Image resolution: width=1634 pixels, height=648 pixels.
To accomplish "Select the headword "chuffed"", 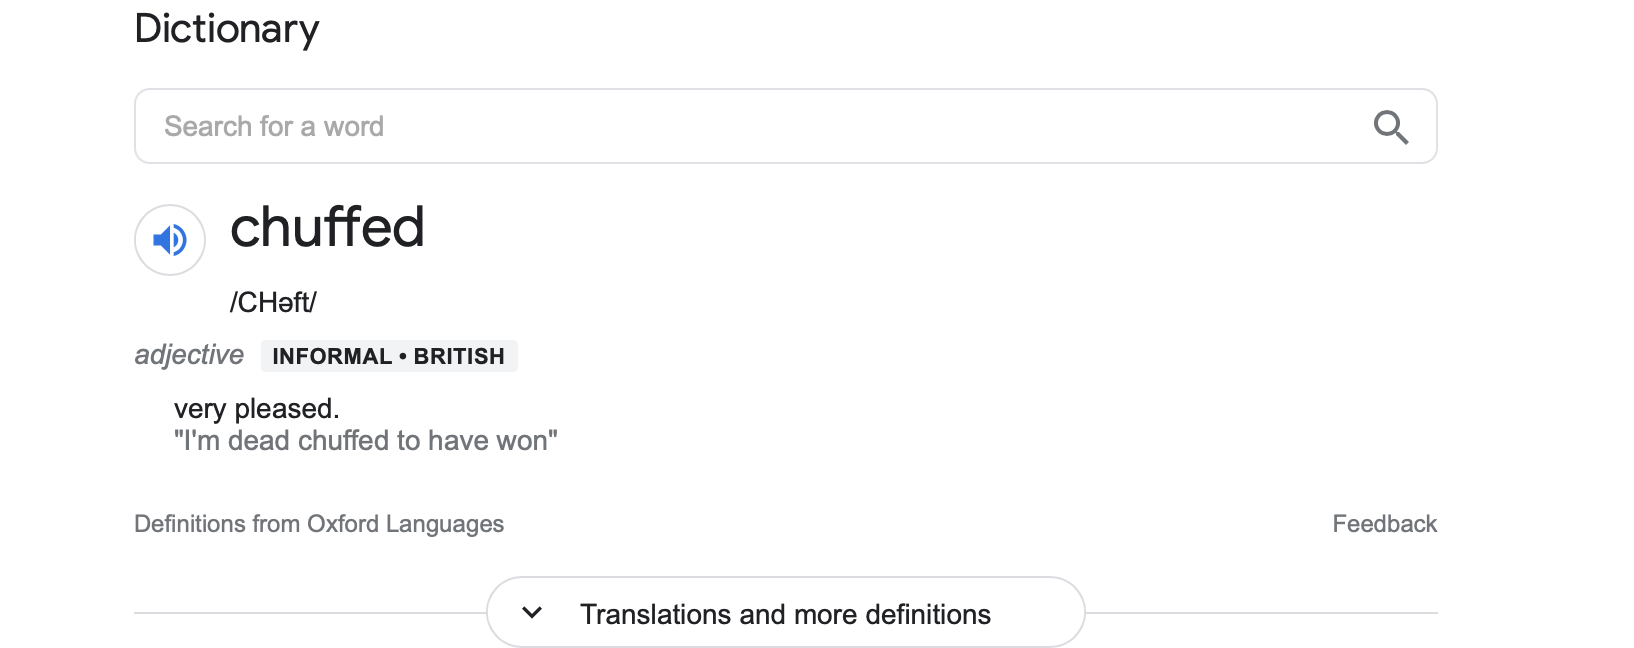I will pyautogui.click(x=327, y=227).
